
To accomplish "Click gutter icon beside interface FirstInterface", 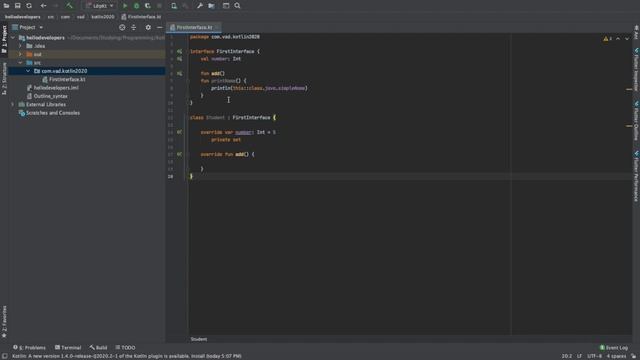I will [179, 51].
